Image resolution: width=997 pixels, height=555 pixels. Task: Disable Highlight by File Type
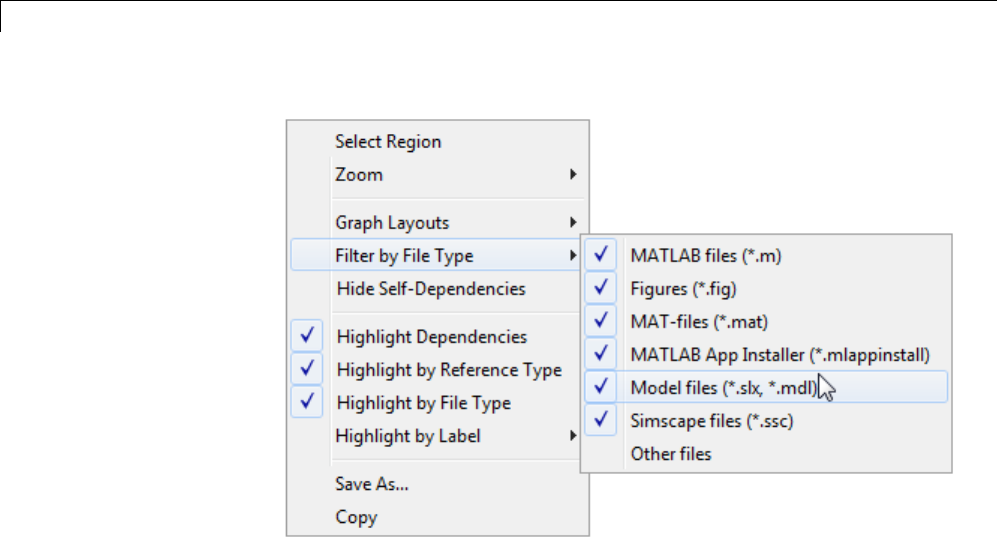[x=424, y=403]
